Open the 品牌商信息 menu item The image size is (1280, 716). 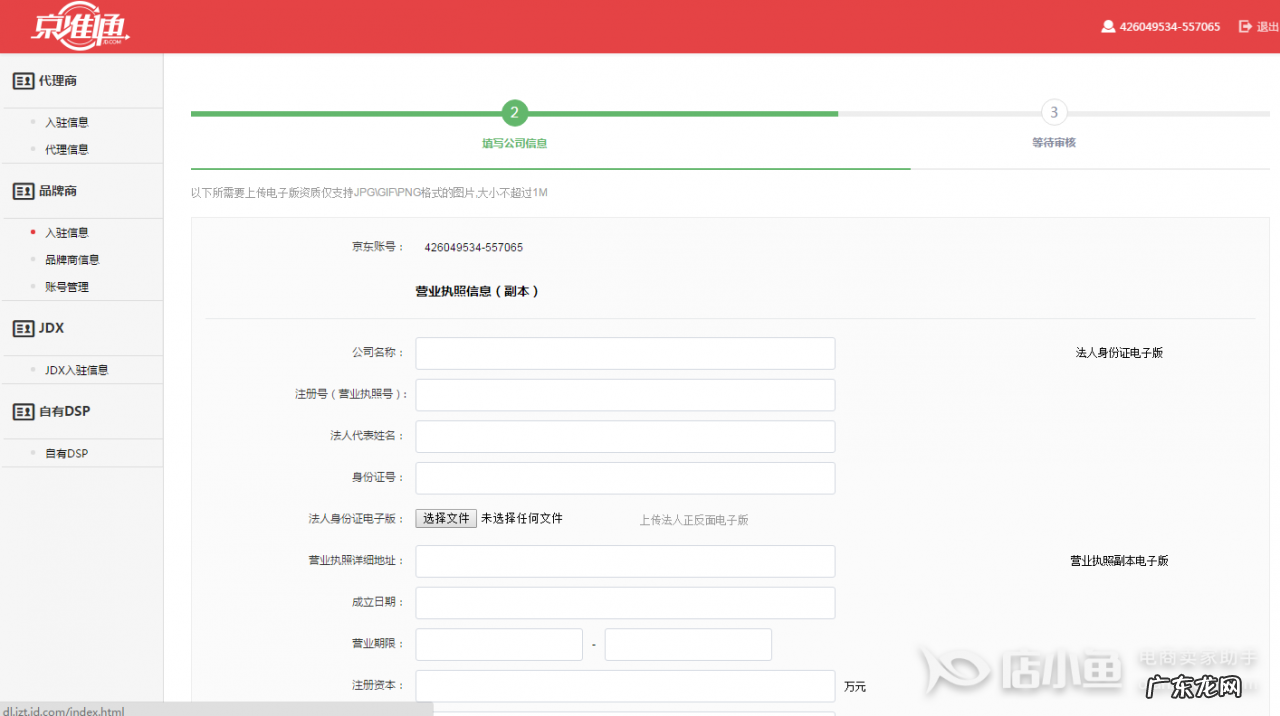click(x=72, y=259)
